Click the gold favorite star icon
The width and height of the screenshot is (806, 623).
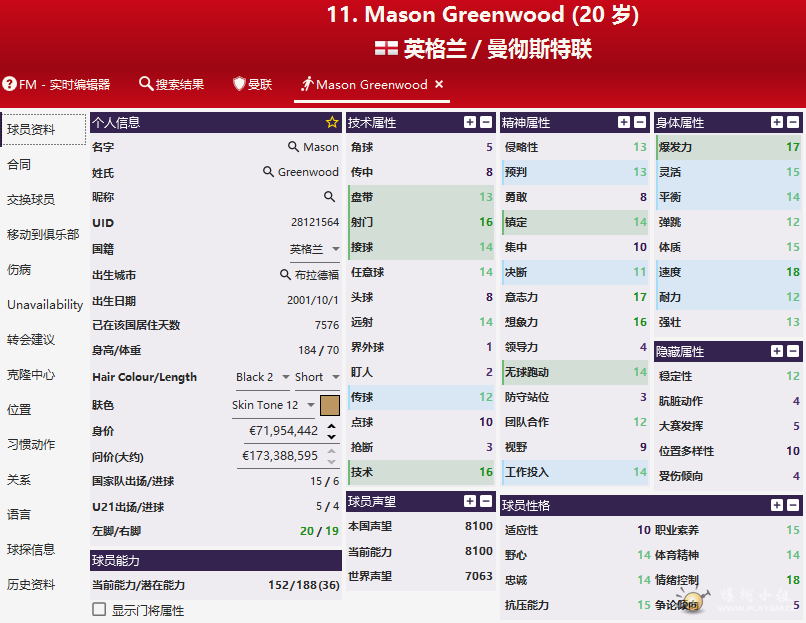(332, 122)
